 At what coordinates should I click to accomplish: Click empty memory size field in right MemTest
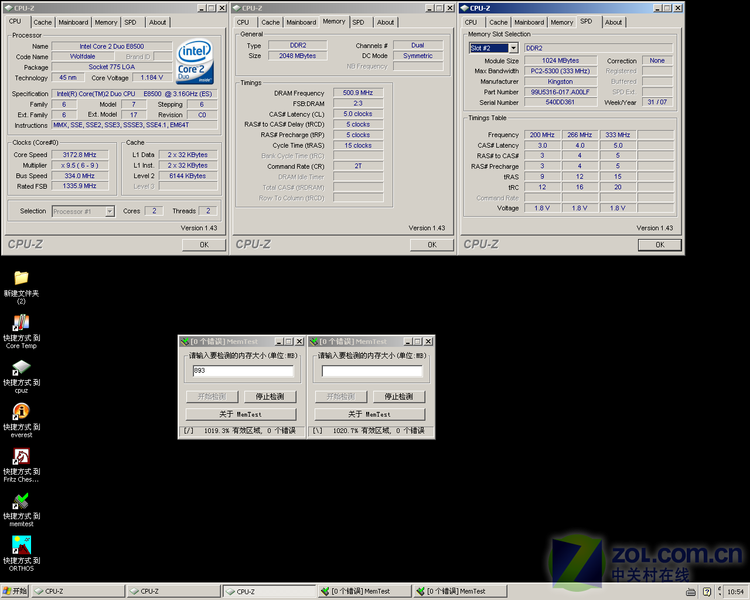pos(372,371)
